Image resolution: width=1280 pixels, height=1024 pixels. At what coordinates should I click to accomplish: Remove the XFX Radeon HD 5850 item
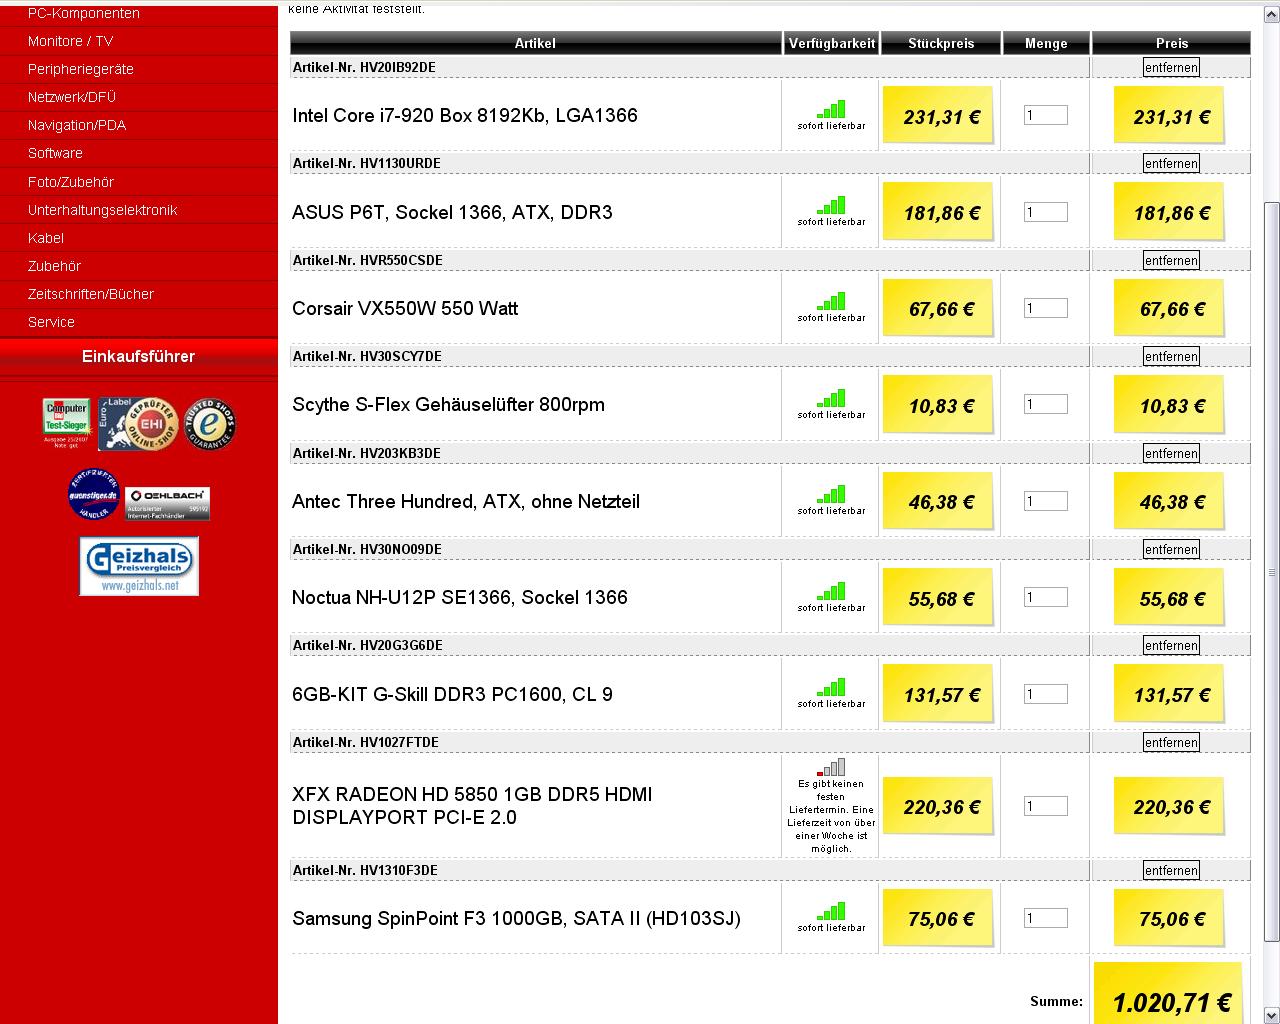pos(1171,742)
